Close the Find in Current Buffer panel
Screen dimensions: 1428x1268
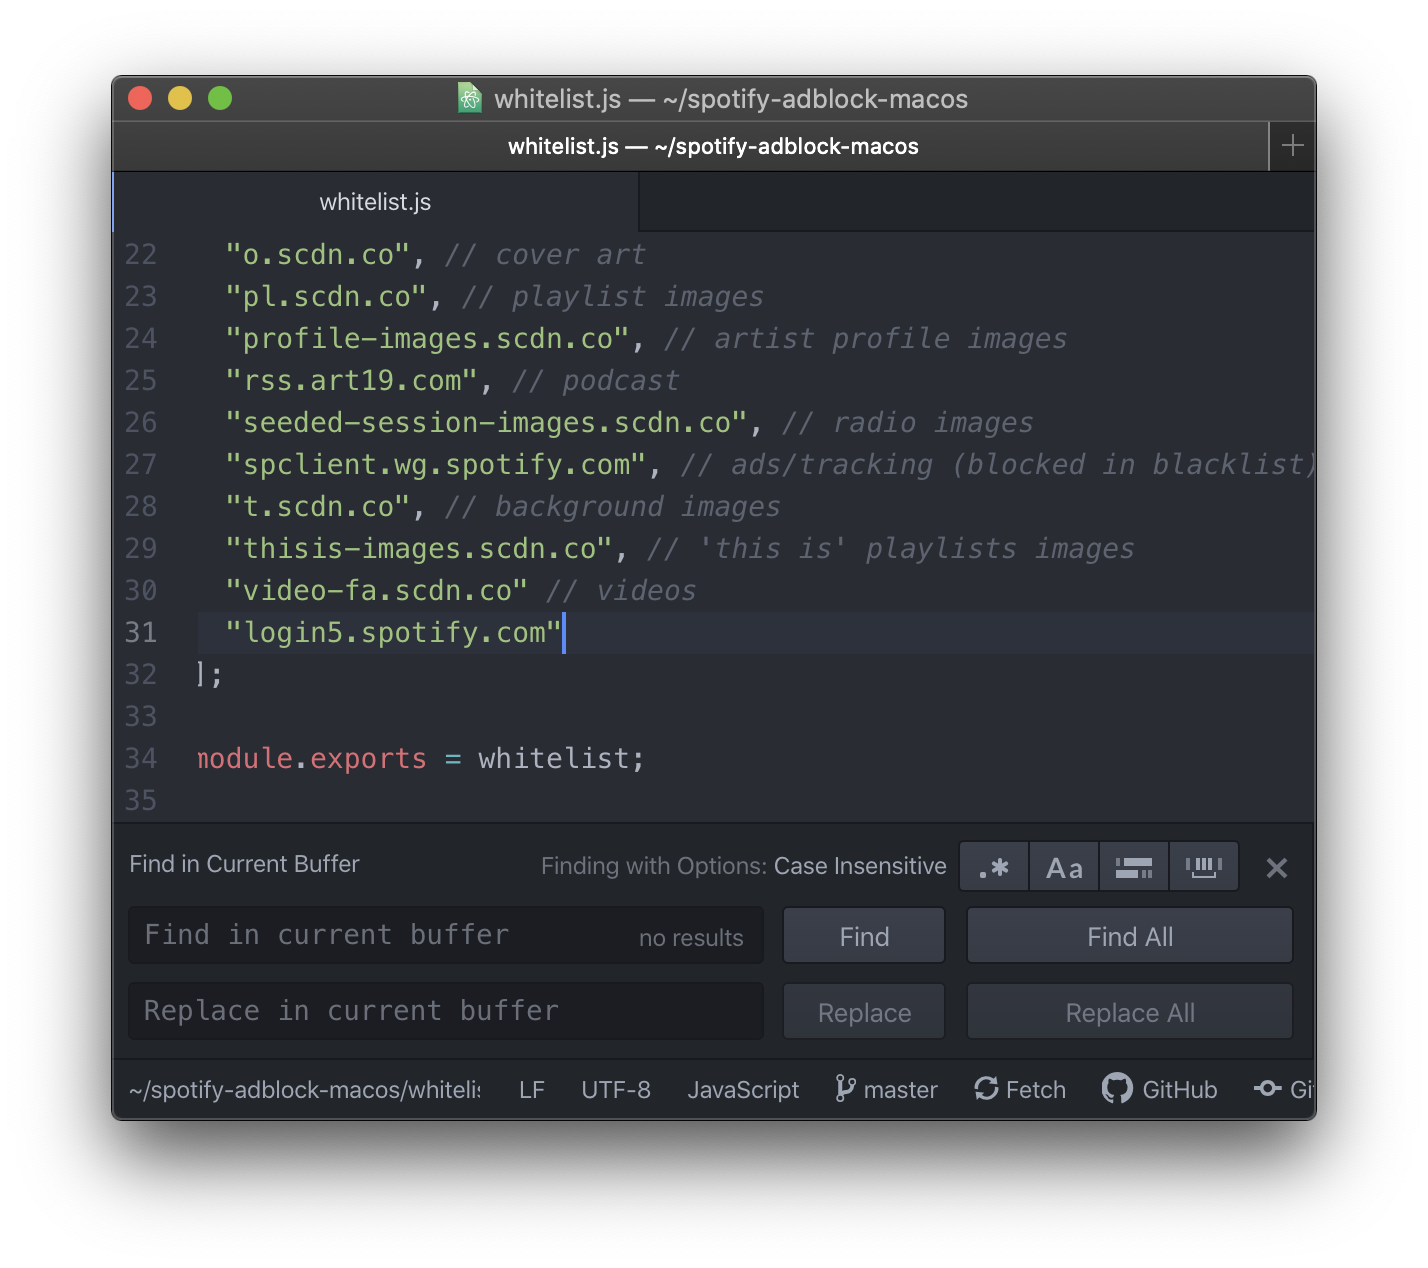click(1276, 868)
